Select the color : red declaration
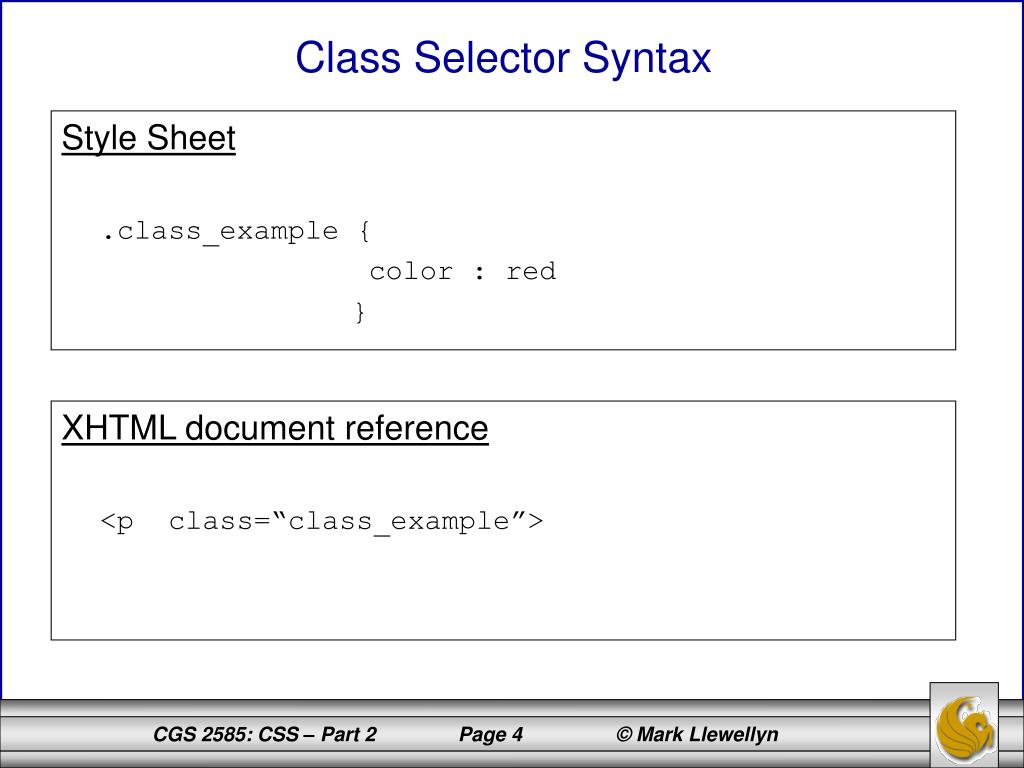The width and height of the screenshot is (1024, 768). pos(462,272)
